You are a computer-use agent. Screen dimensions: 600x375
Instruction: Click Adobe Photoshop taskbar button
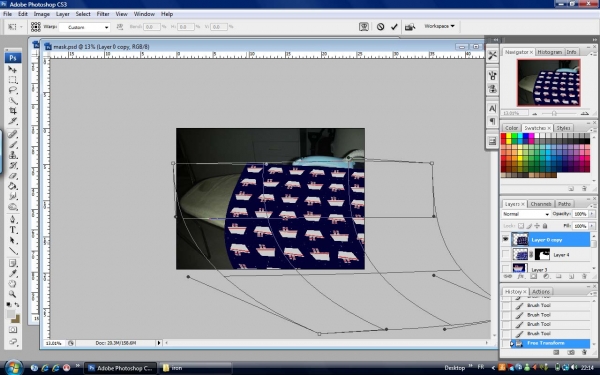point(120,368)
